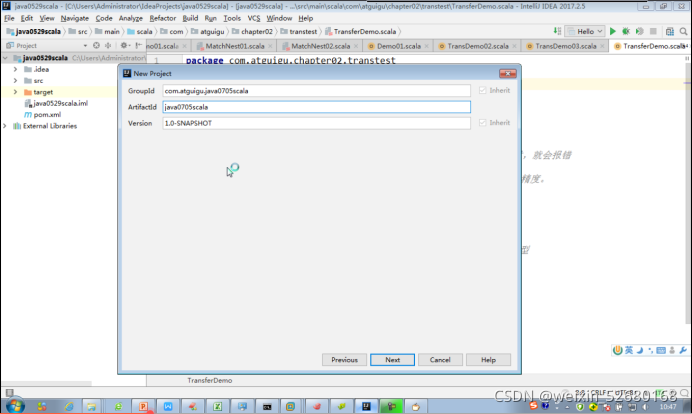
Task: Click the Help button in dialog
Action: tap(488, 360)
